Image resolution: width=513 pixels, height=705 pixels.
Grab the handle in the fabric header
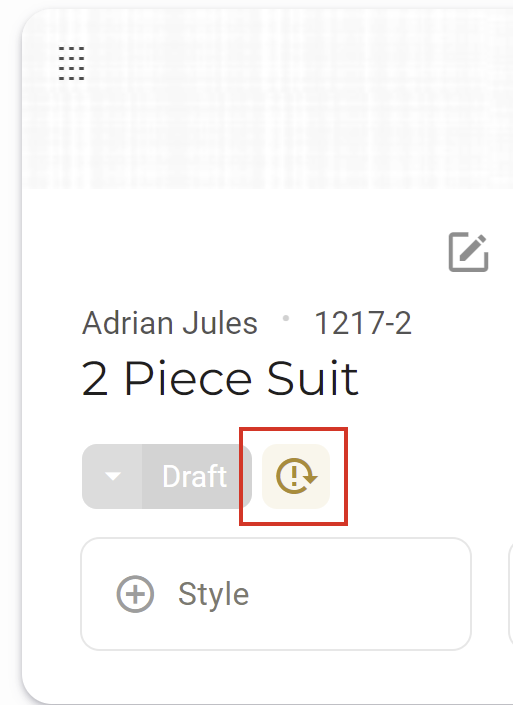(x=71, y=63)
